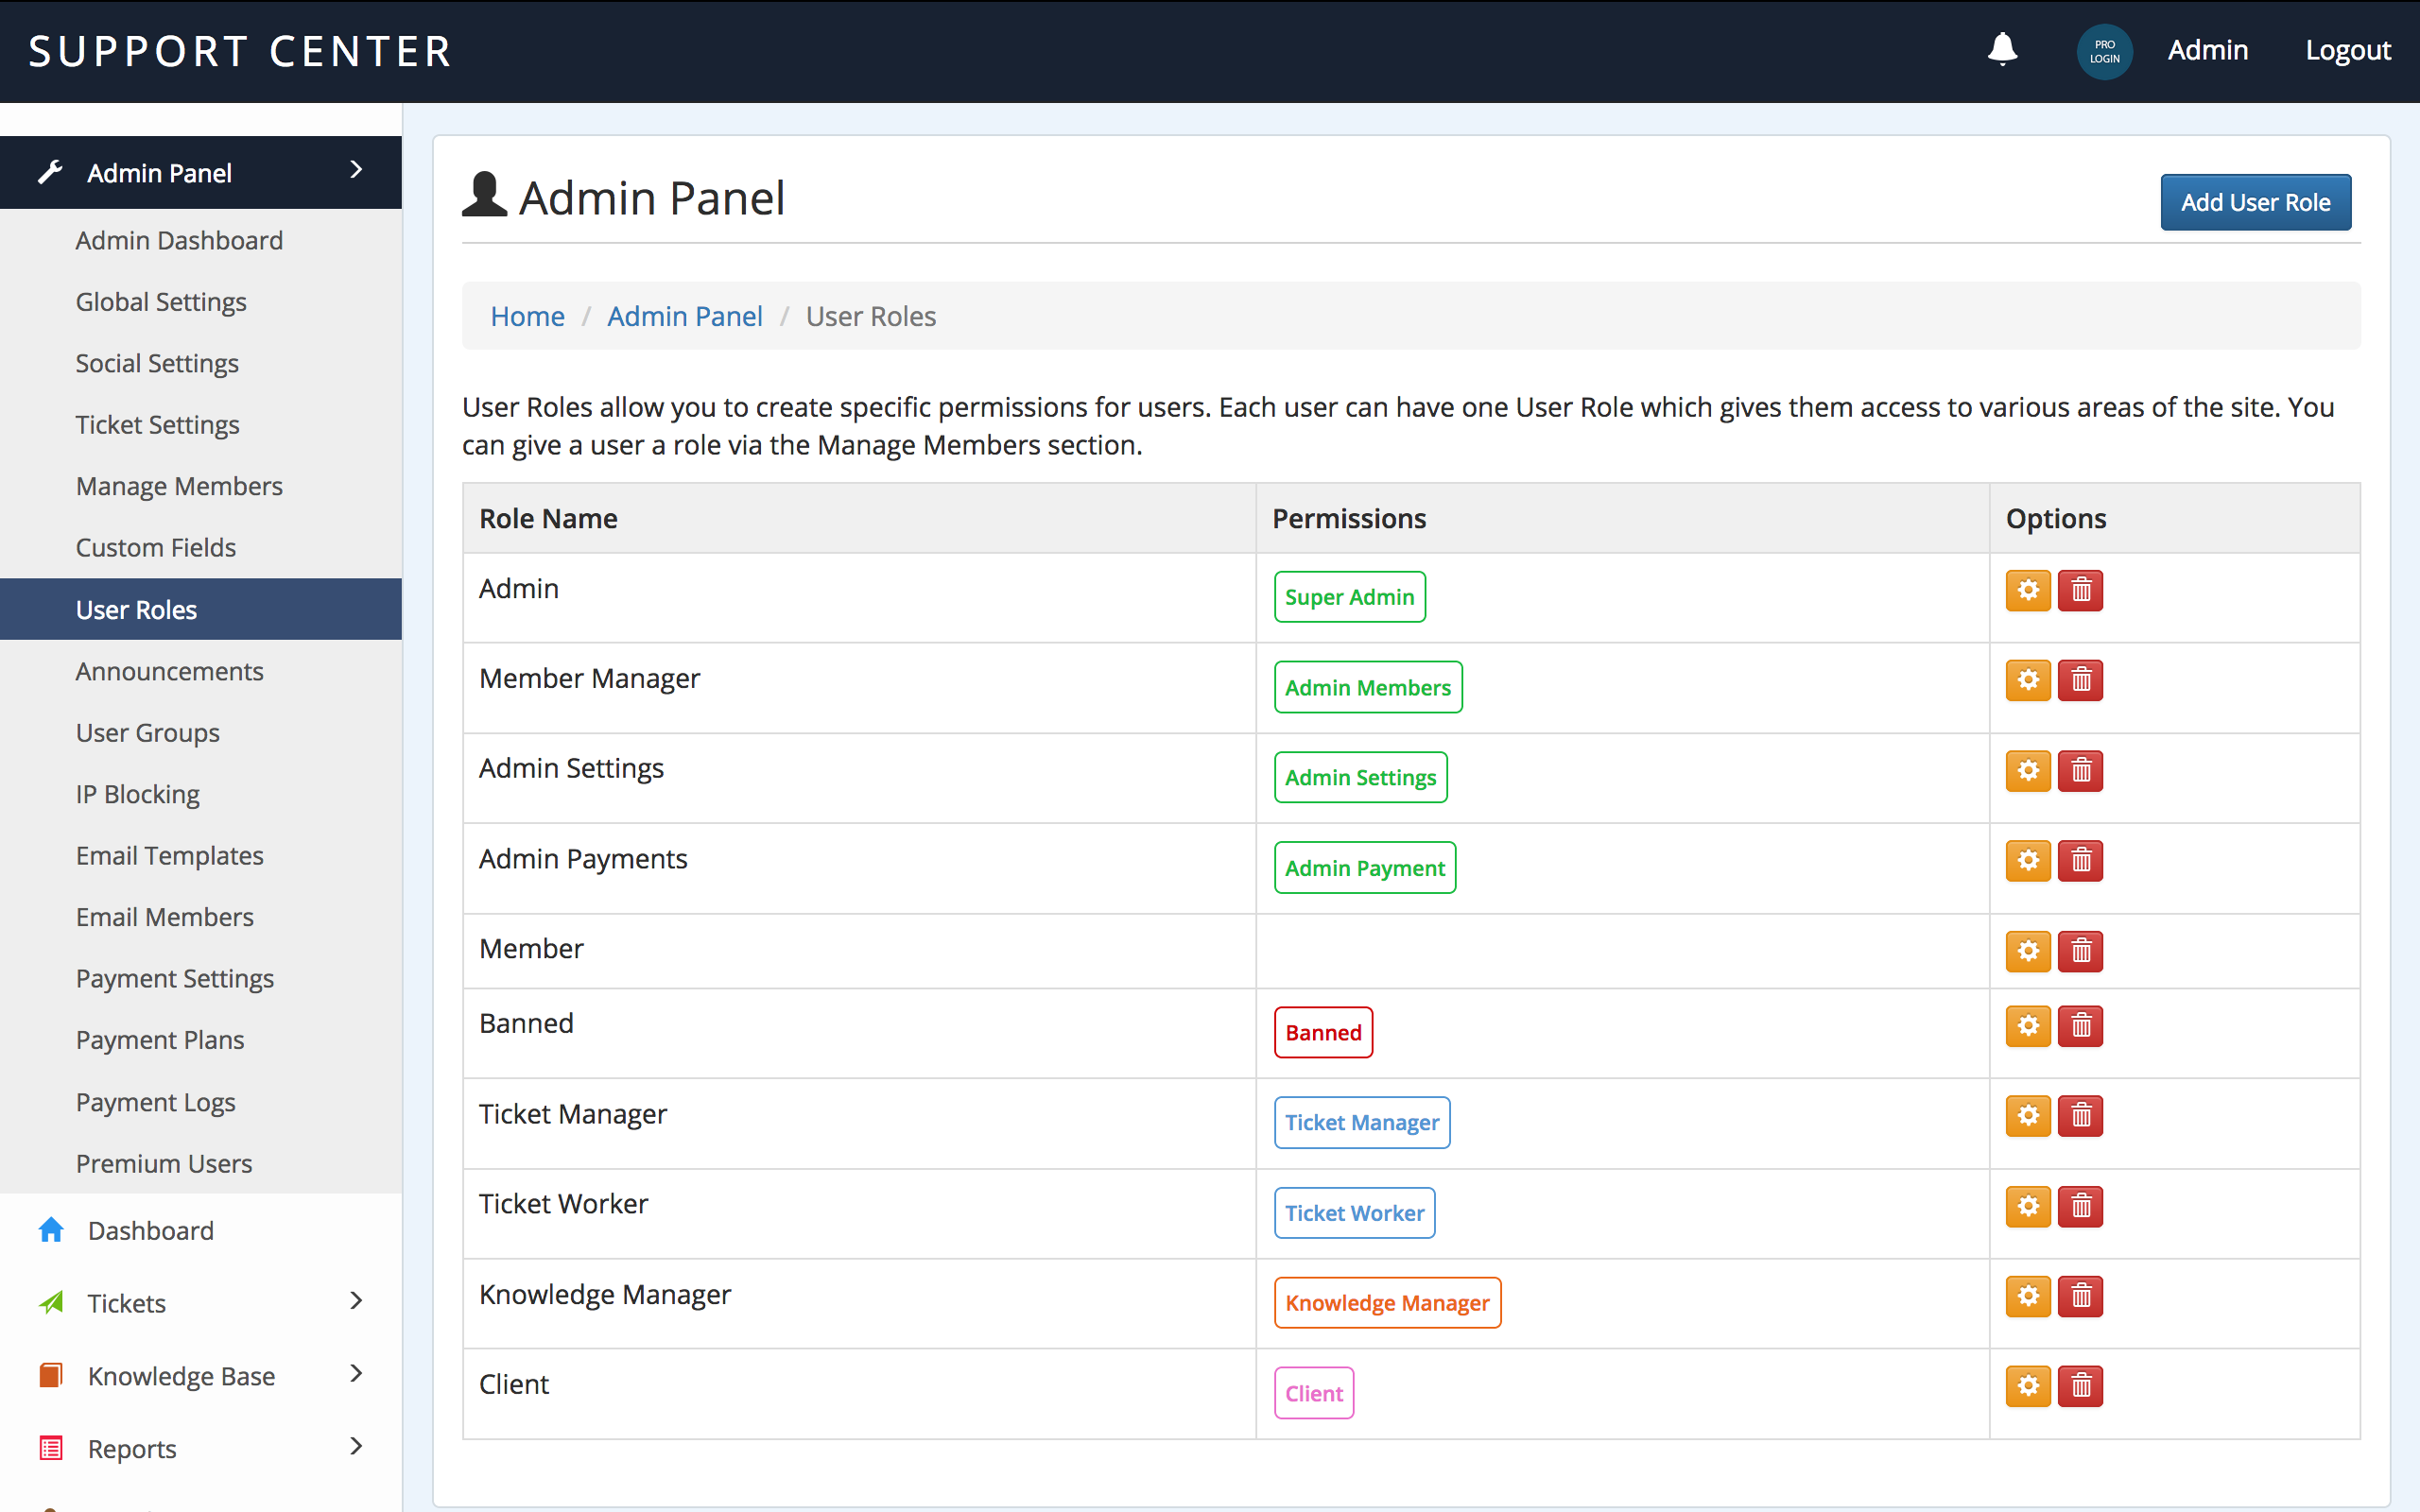Delete the Member Manager role
The height and width of the screenshot is (1512, 2420).
2080,681
